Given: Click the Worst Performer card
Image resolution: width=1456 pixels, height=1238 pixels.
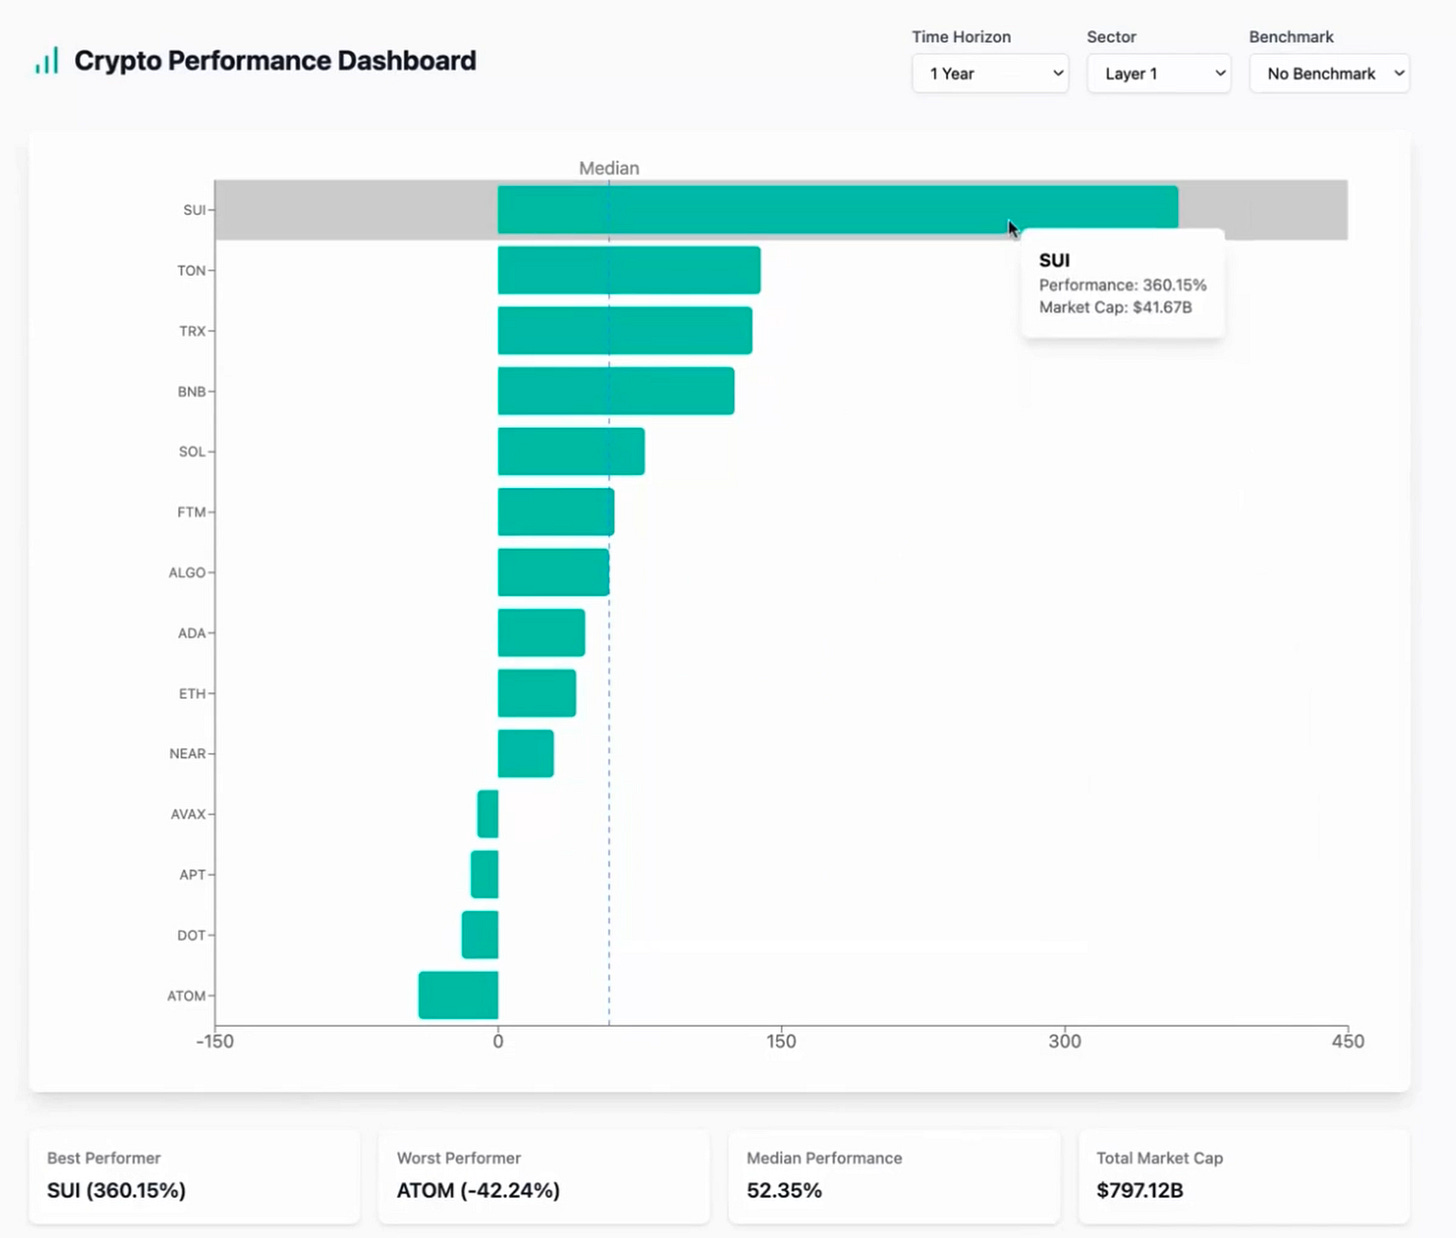Looking at the screenshot, I should tap(544, 1177).
